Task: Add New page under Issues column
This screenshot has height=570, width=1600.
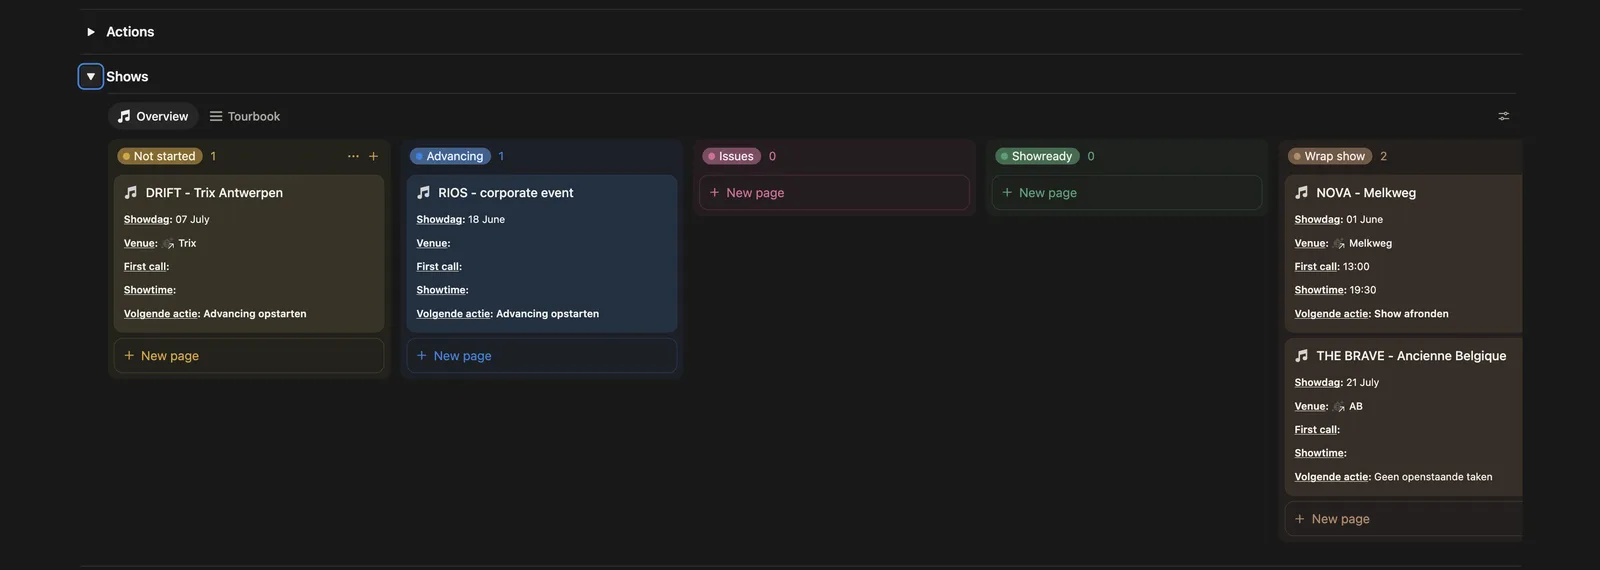Action: 834,192
